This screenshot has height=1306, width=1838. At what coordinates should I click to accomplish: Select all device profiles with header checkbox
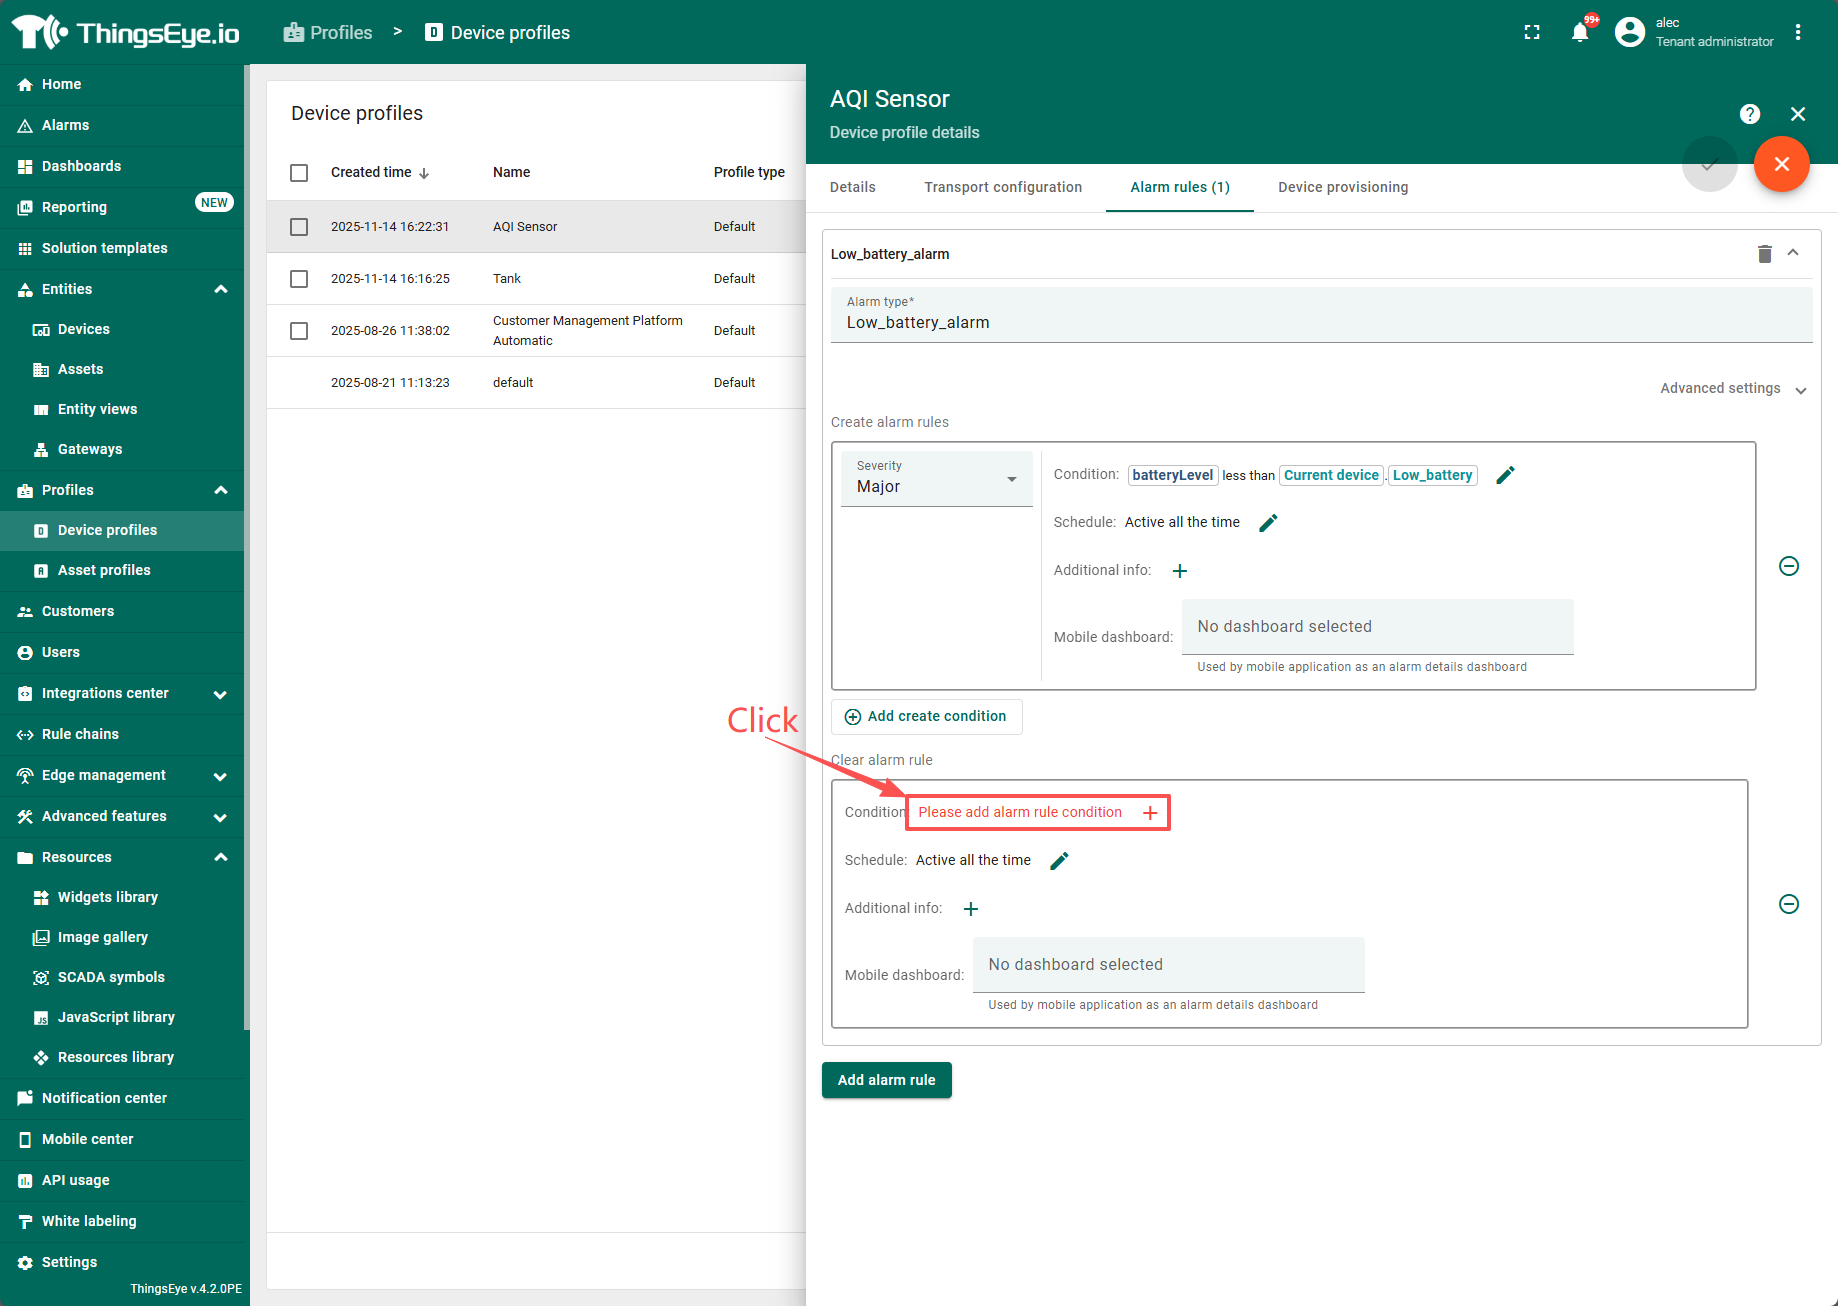(x=299, y=173)
